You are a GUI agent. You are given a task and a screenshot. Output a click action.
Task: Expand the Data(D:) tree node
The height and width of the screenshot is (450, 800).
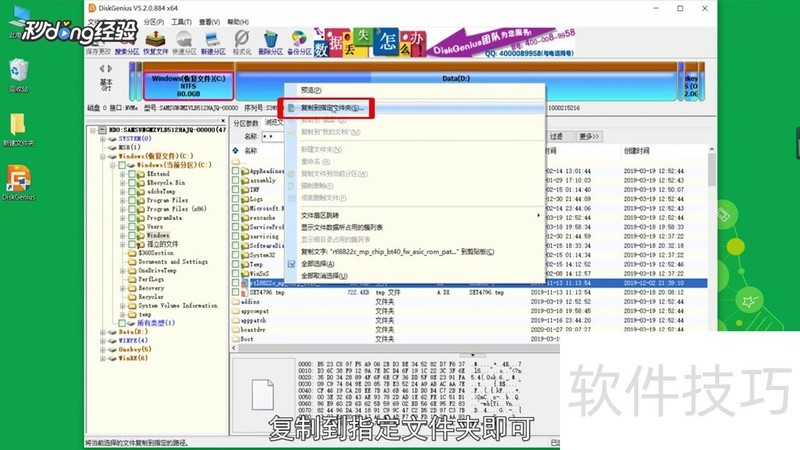click(x=103, y=332)
